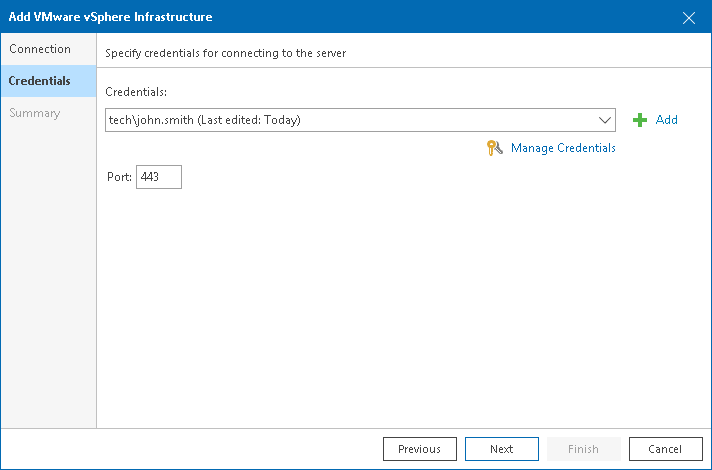Viewport: 712px width, 470px height.
Task: Focus the Port number field showing 443
Action: 159,177
